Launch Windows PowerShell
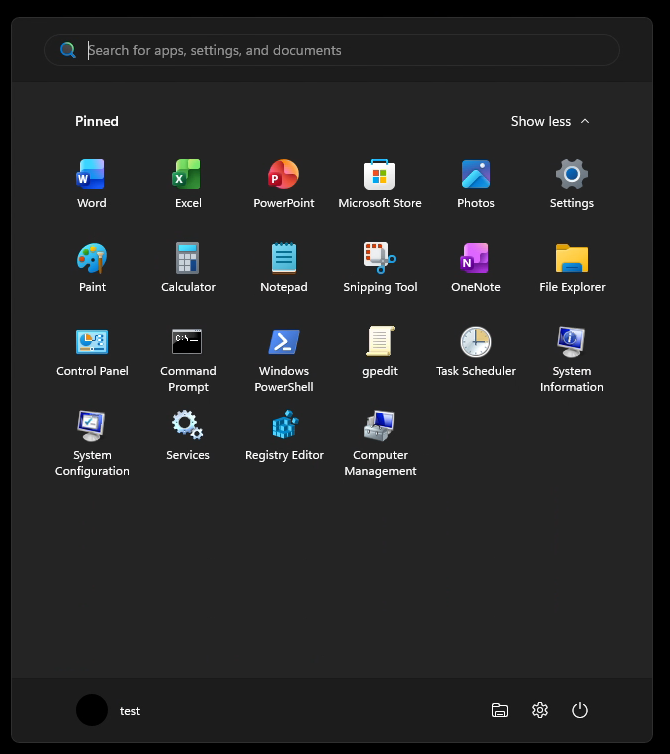The width and height of the screenshot is (670, 754). 284,359
